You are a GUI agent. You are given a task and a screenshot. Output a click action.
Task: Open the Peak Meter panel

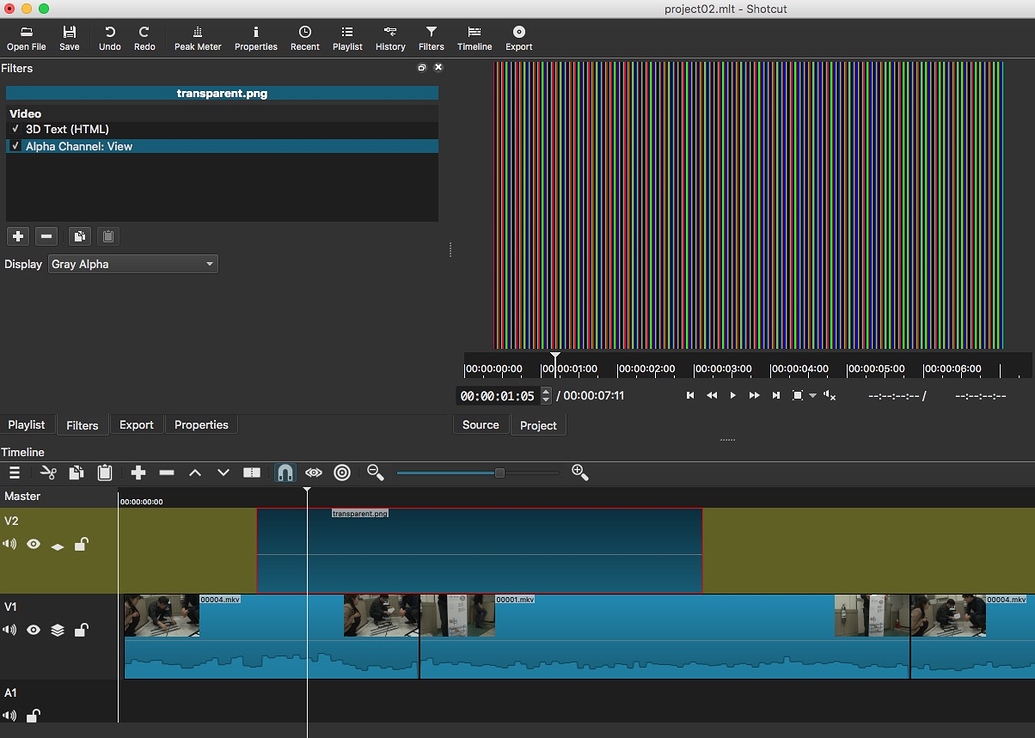point(197,38)
